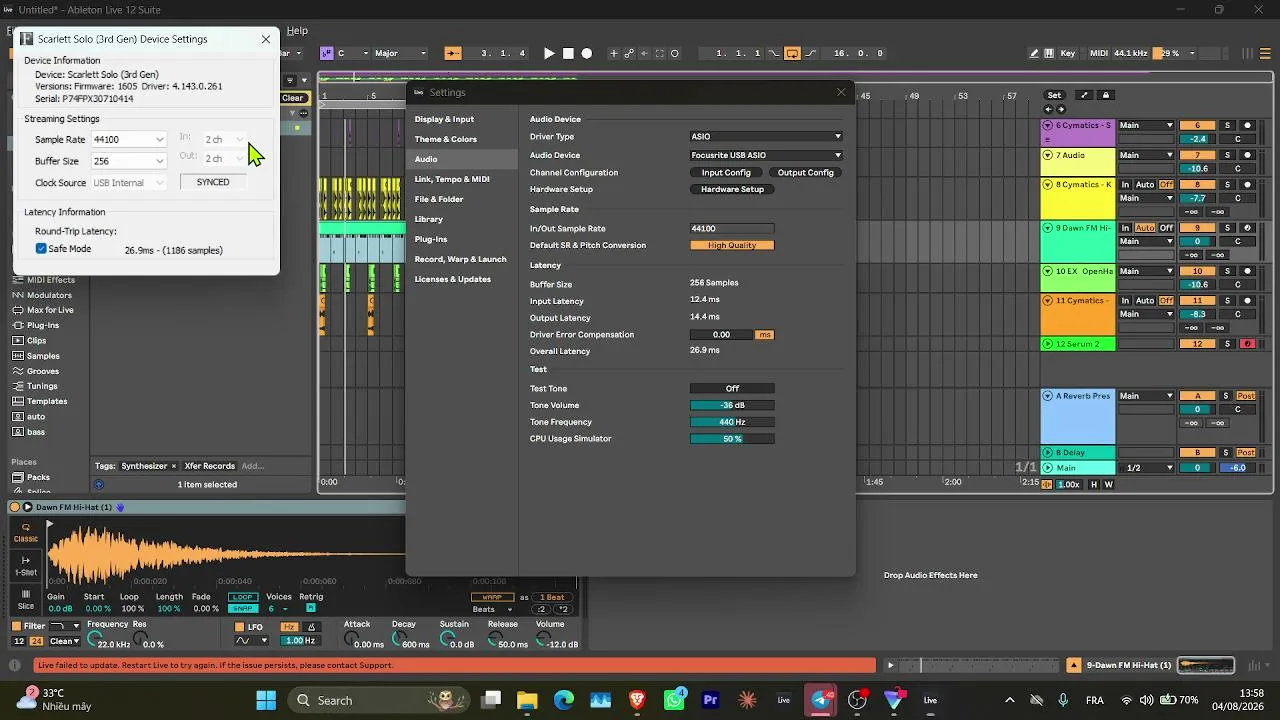Open the Display & Input settings tab
This screenshot has width=1280, height=720.
pyautogui.click(x=444, y=119)
